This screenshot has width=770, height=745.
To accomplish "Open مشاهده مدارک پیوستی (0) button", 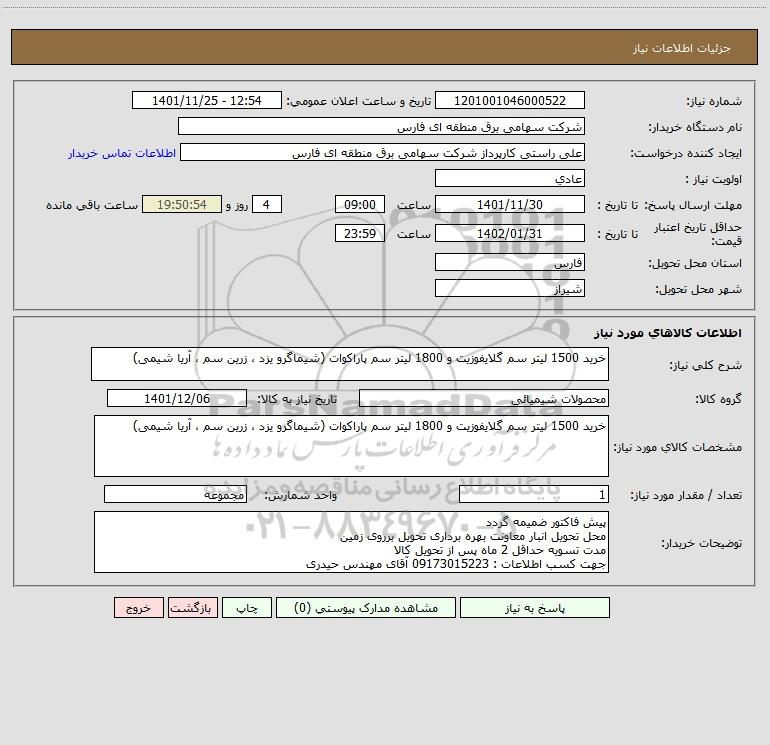I will 366,607.
